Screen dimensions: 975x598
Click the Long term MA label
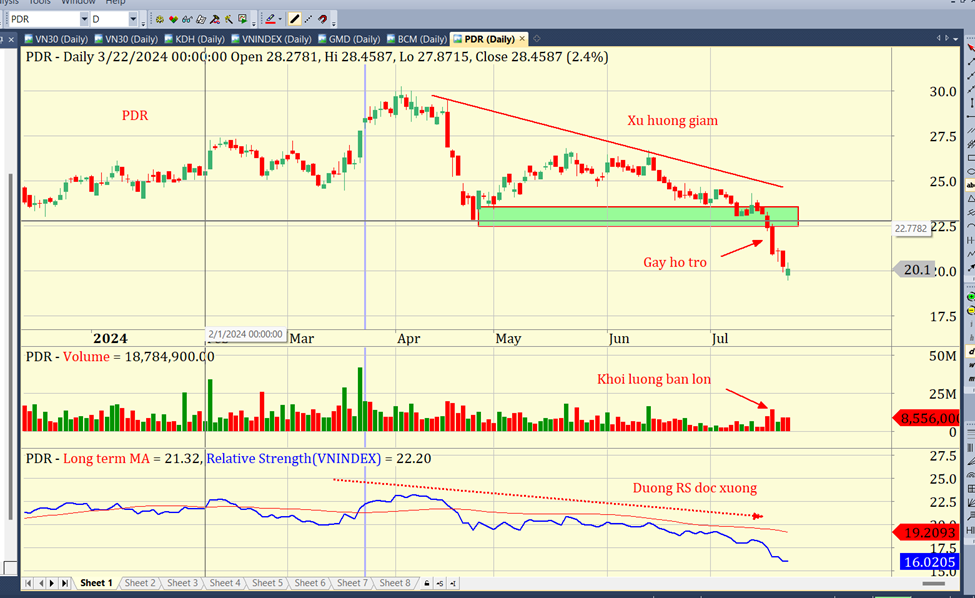106,459
